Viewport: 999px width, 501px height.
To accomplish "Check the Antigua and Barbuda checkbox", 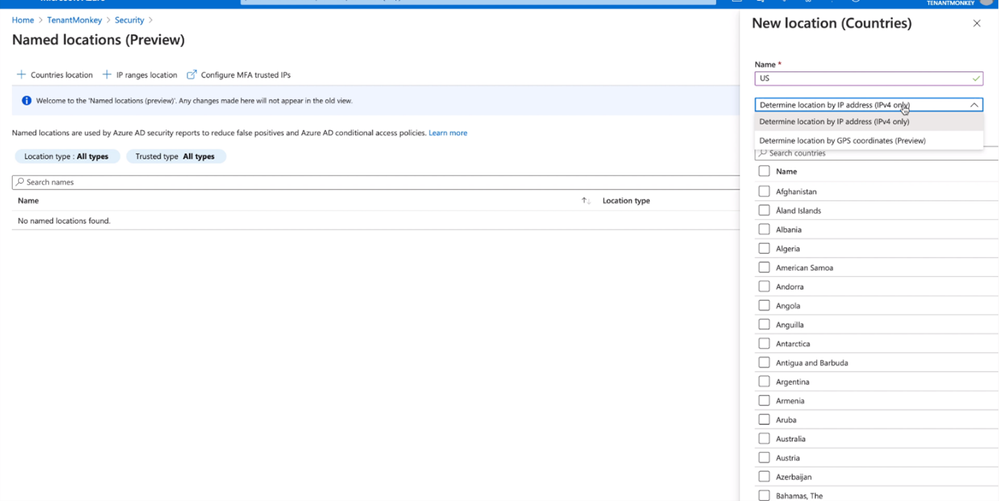I will (x=764, y=363).
